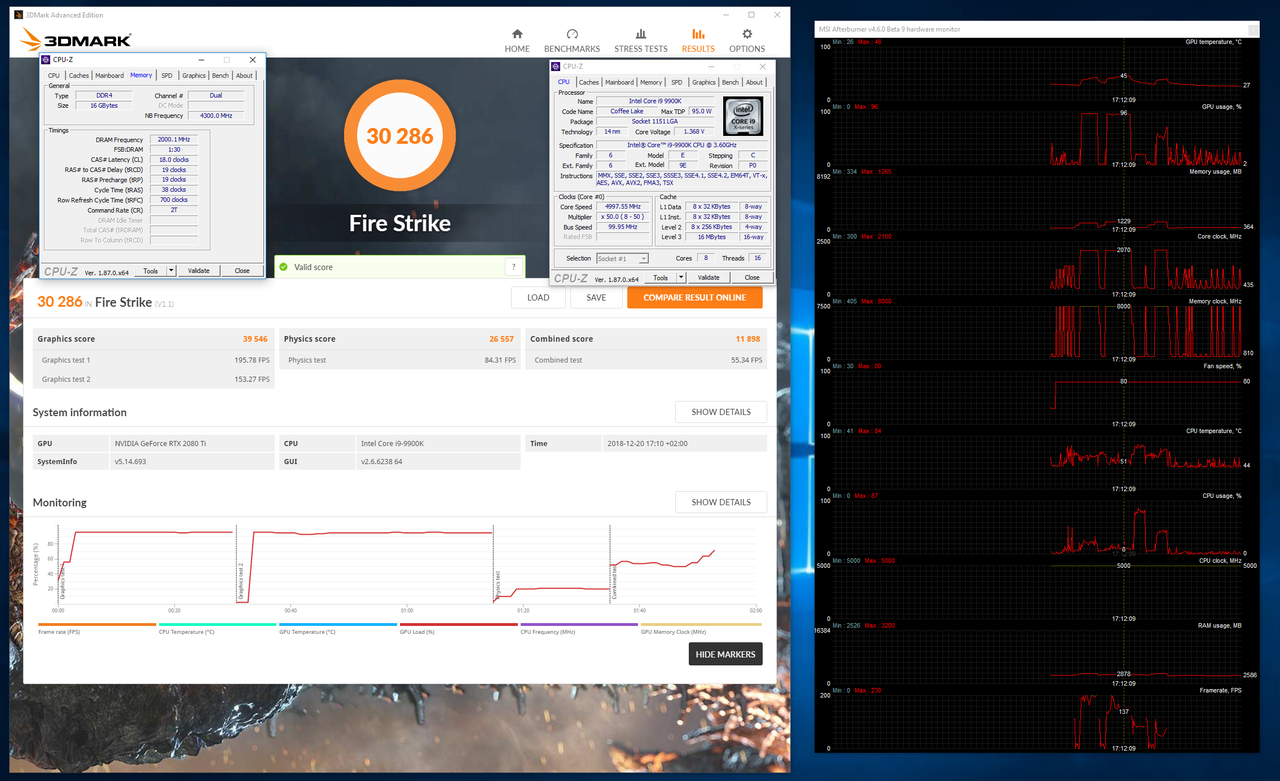The image size is (1280, 781).
Task: Click the question mark help button beside Valid score
Action: [x=514, y=267]
